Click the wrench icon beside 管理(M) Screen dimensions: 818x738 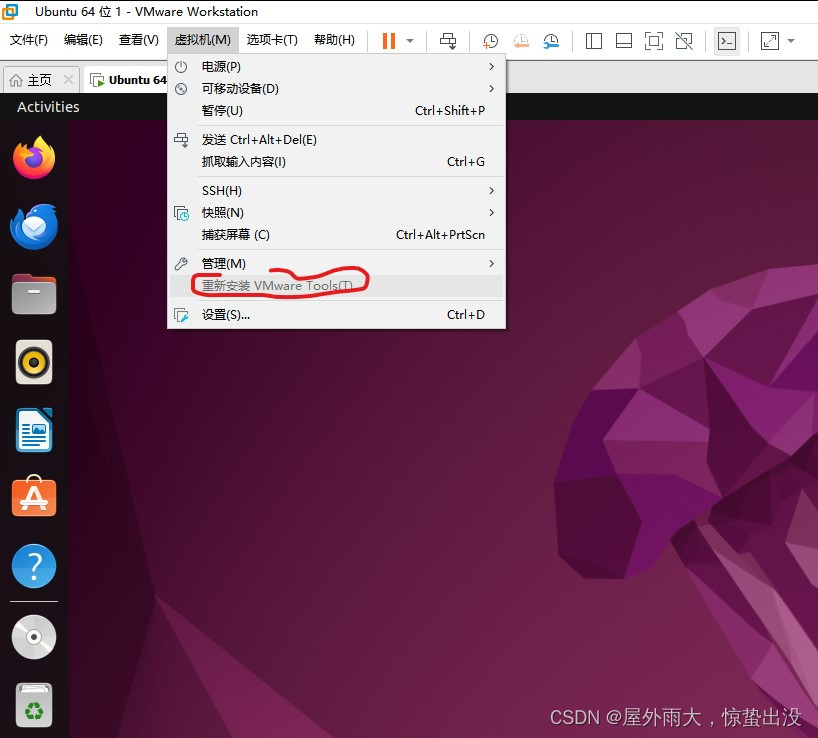click(181, 264)
